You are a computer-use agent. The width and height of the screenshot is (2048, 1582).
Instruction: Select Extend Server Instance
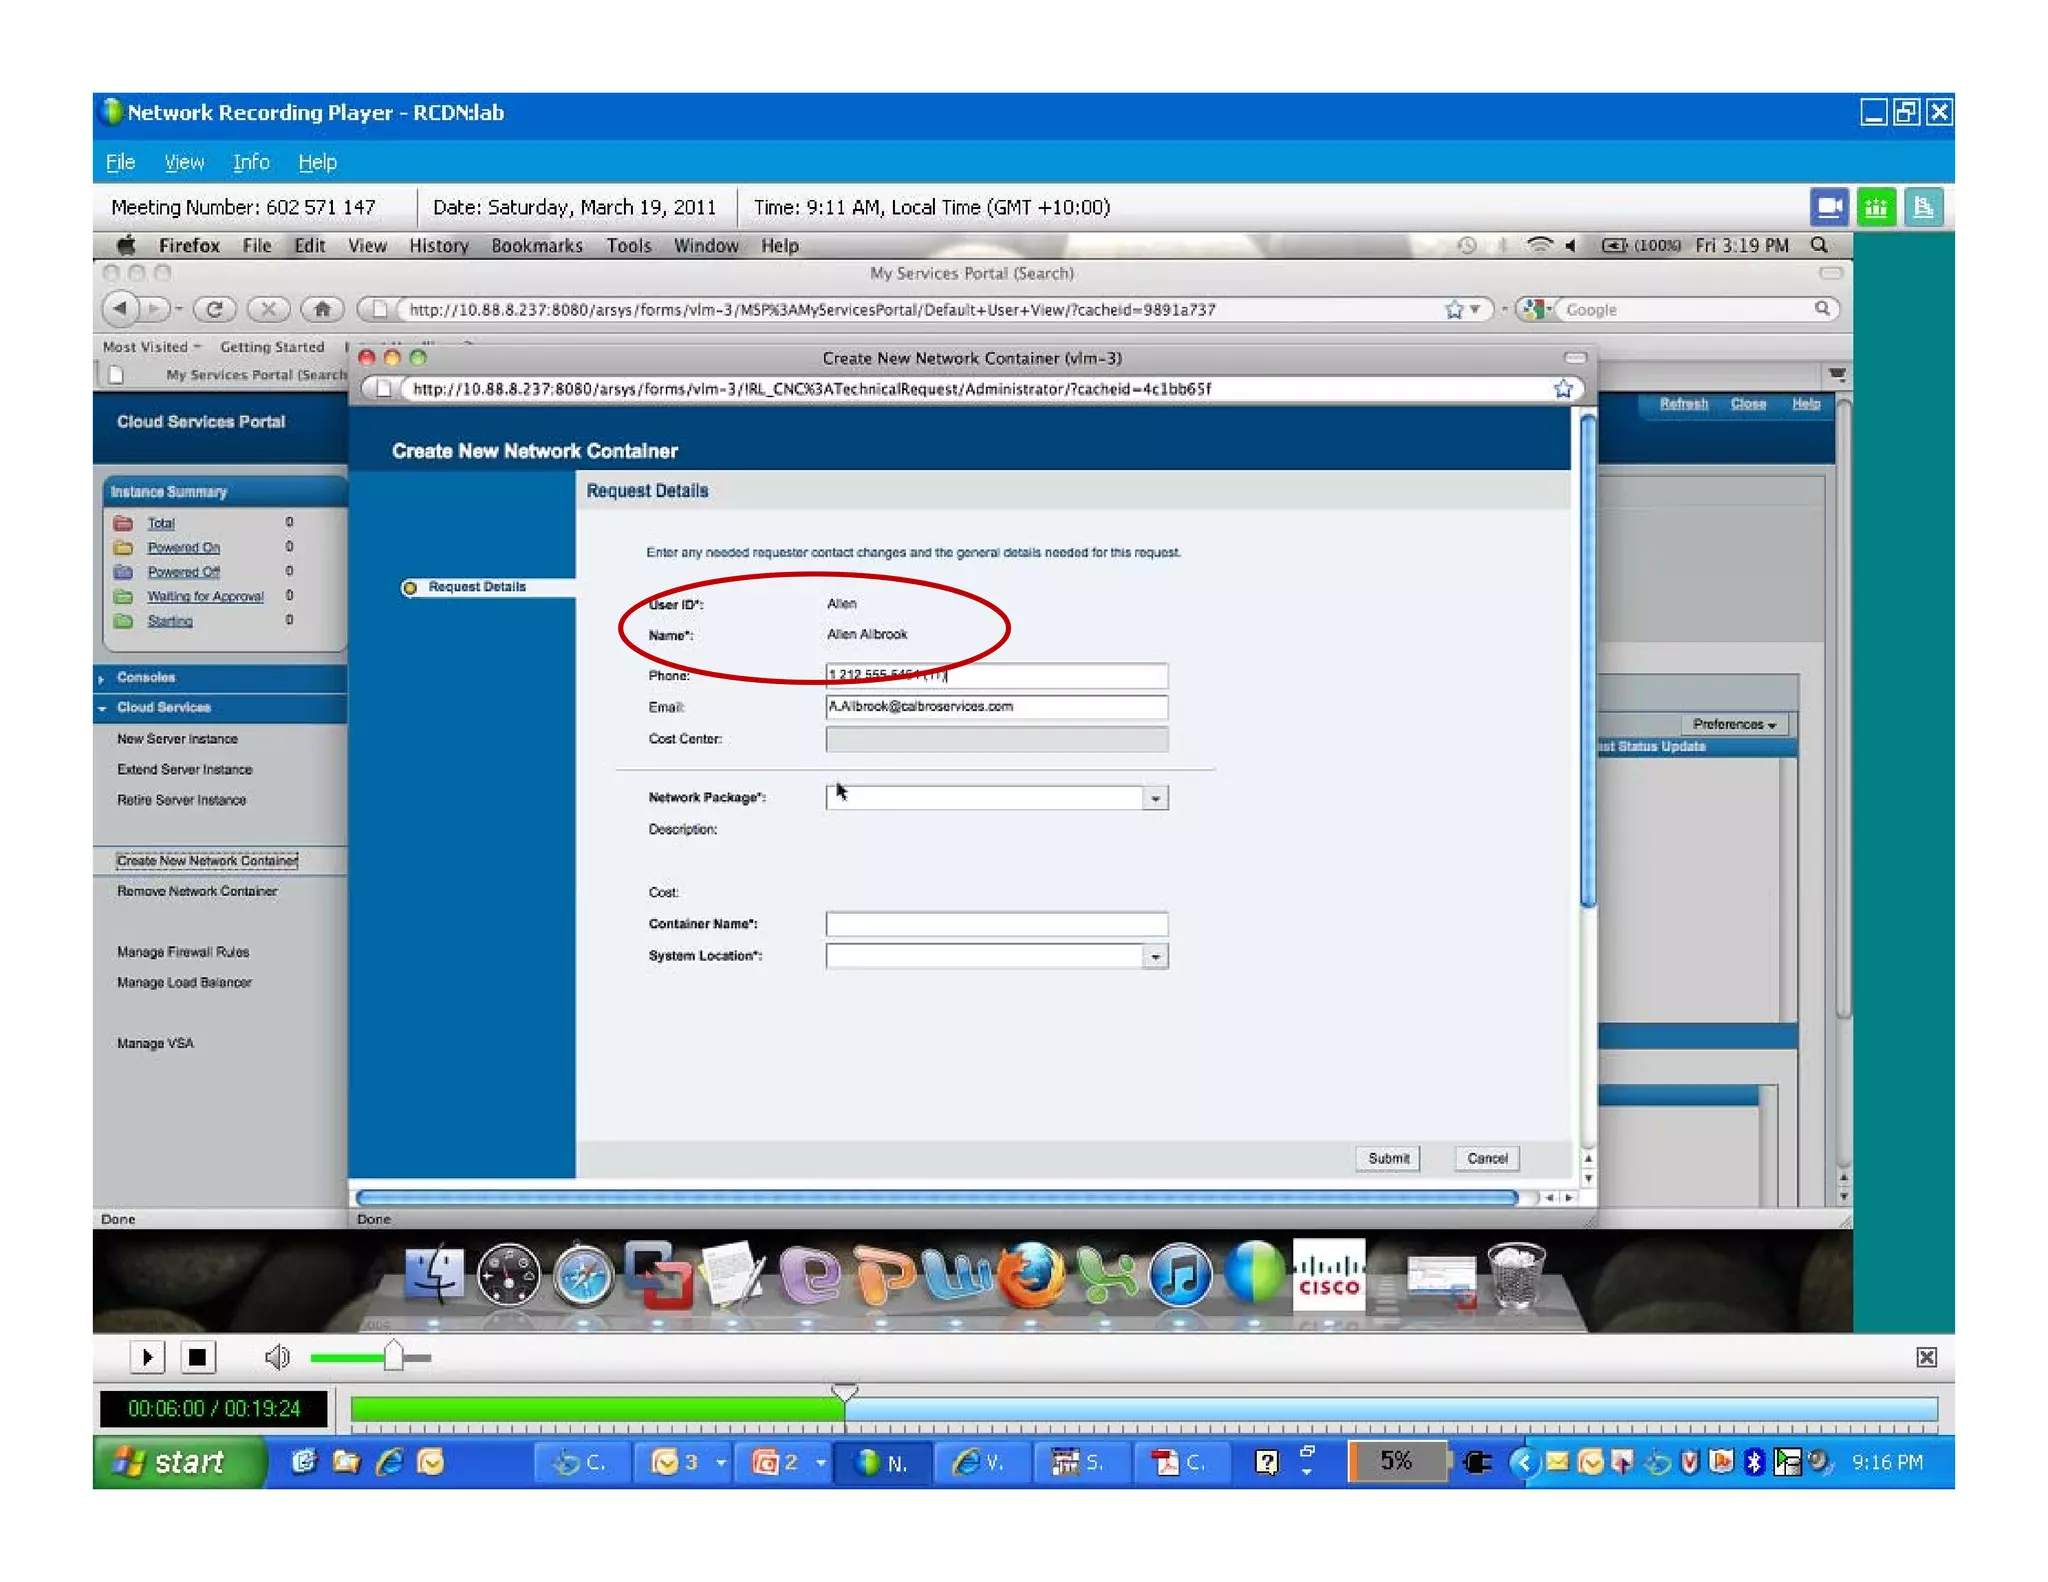point(184,770)
